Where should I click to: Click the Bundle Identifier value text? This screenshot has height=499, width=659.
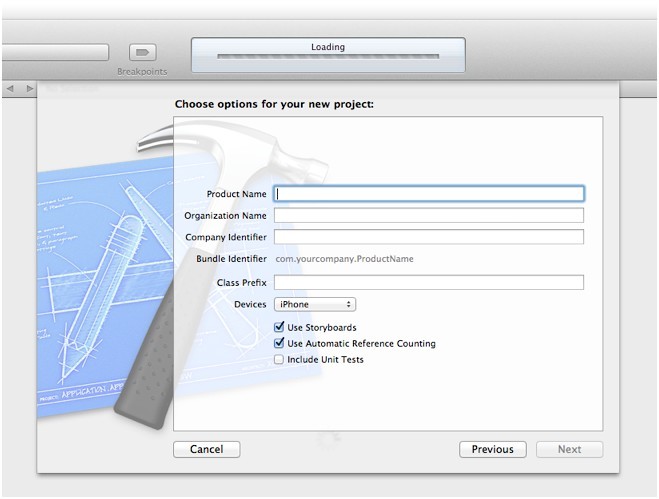[344, 259]
